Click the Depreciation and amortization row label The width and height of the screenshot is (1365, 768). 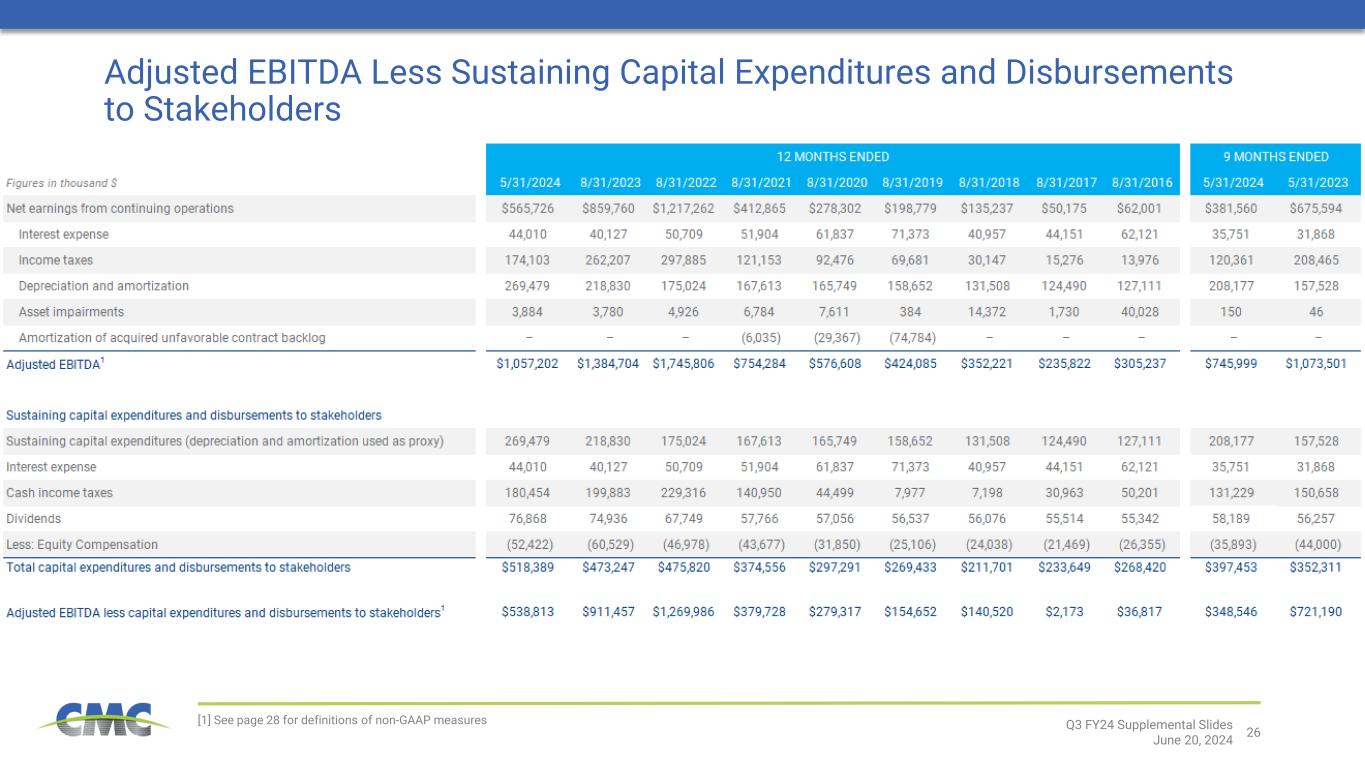coord(104,286)
